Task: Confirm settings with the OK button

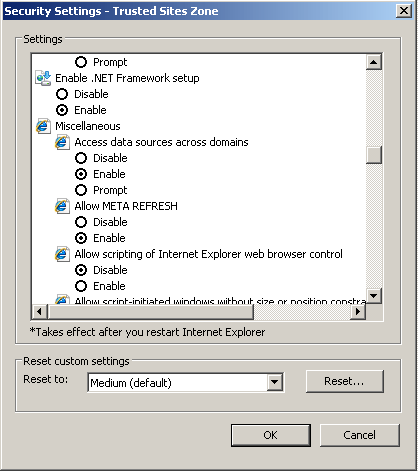Action: click(271, 435)
